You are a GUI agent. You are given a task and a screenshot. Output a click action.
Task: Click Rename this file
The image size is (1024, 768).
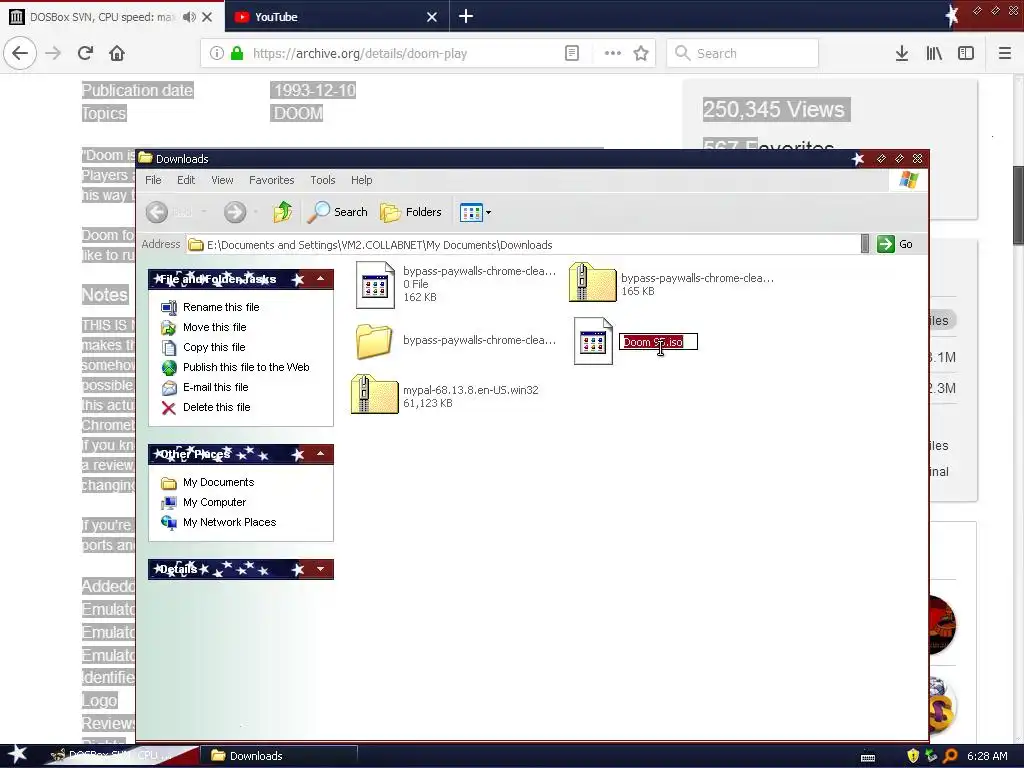tap(221, 307)
